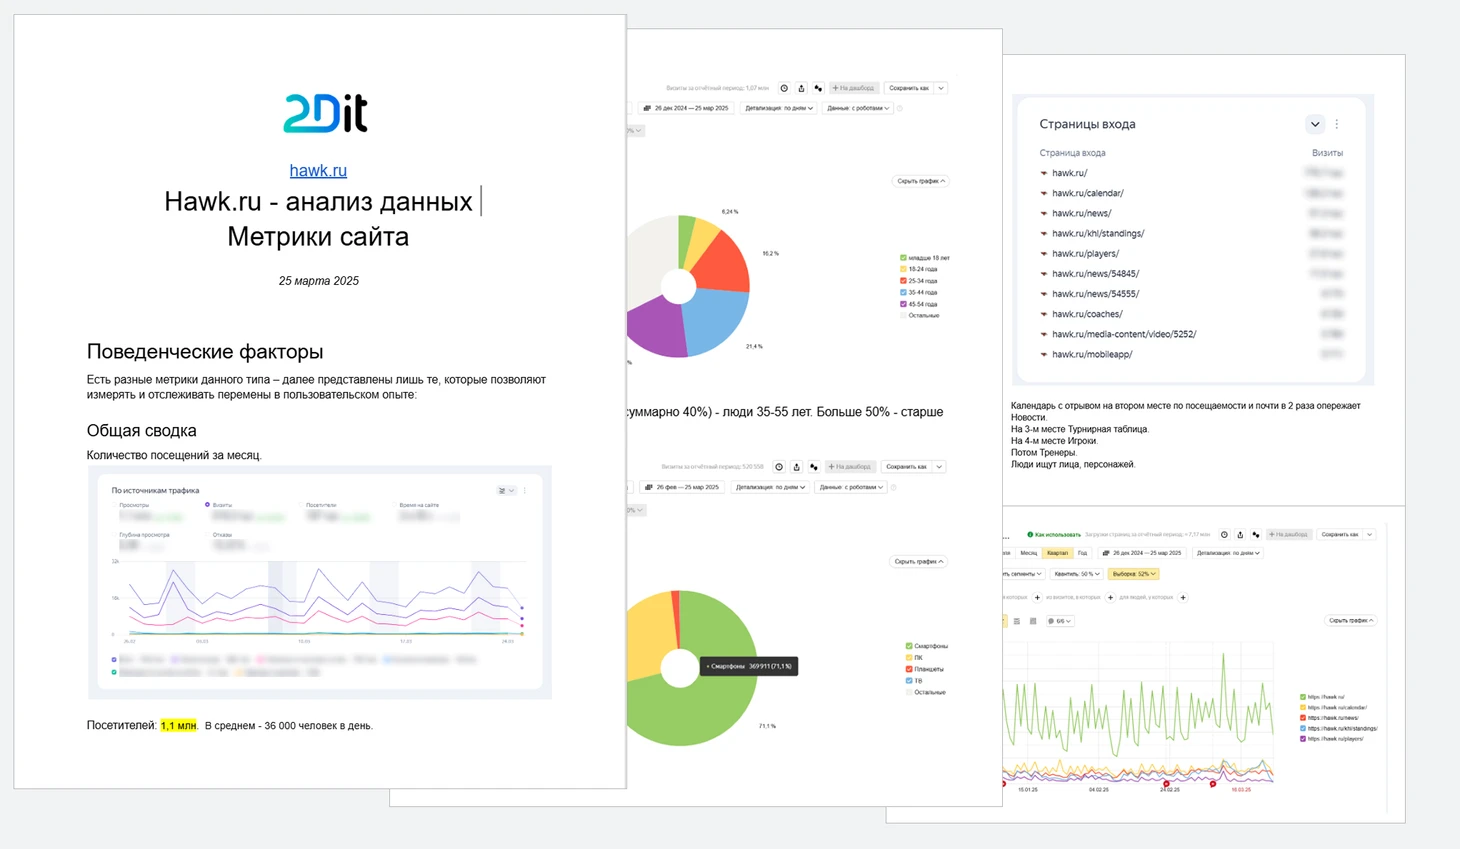This screenshot has width=1460, height=849.
Task: Click the 2Dit logo on the title page
Action: (x=326, y=113)
